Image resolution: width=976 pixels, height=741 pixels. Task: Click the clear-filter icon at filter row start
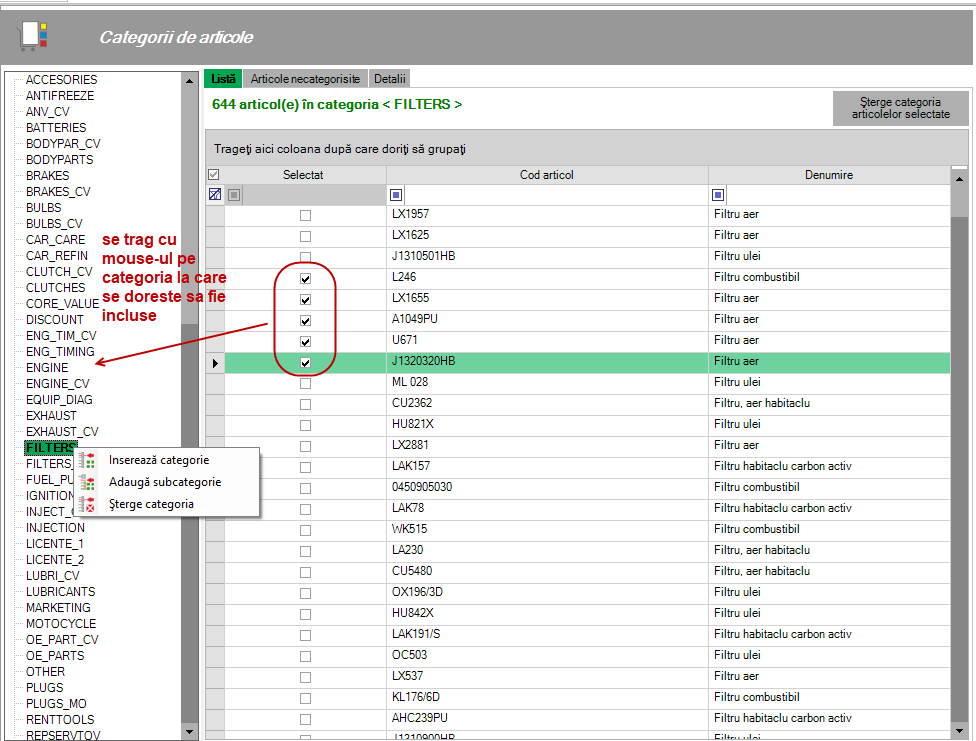[x=215, y=195]
